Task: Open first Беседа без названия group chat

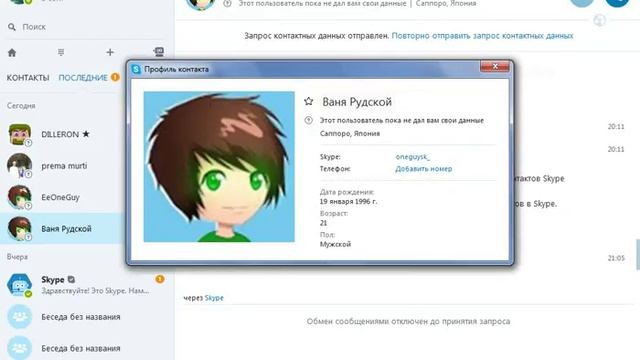Action: [x=87, y=317]
